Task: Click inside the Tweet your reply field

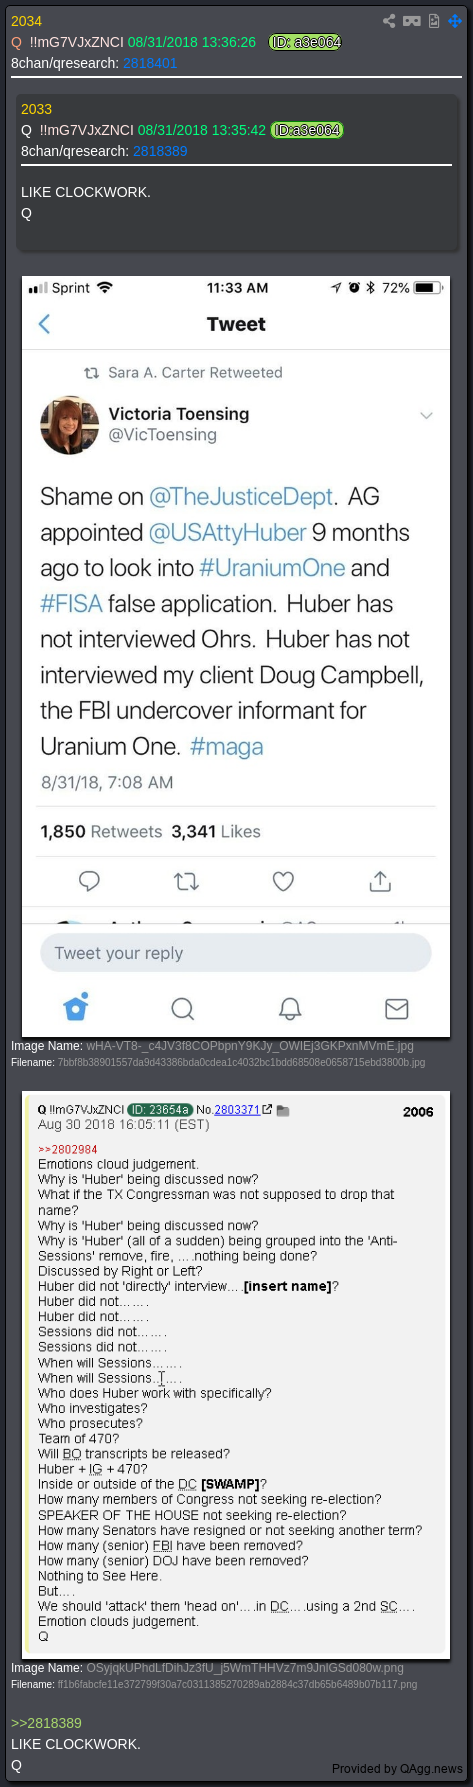Action: [x=236, y=953]
